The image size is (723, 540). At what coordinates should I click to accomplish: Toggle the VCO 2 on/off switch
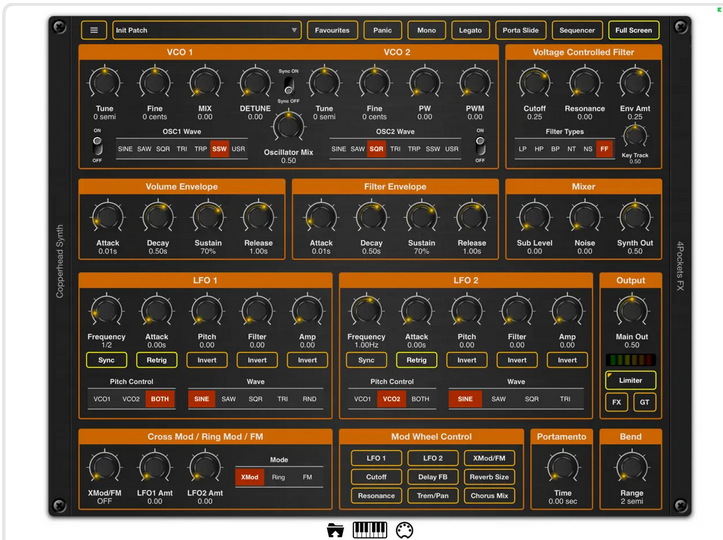(480, 145)
